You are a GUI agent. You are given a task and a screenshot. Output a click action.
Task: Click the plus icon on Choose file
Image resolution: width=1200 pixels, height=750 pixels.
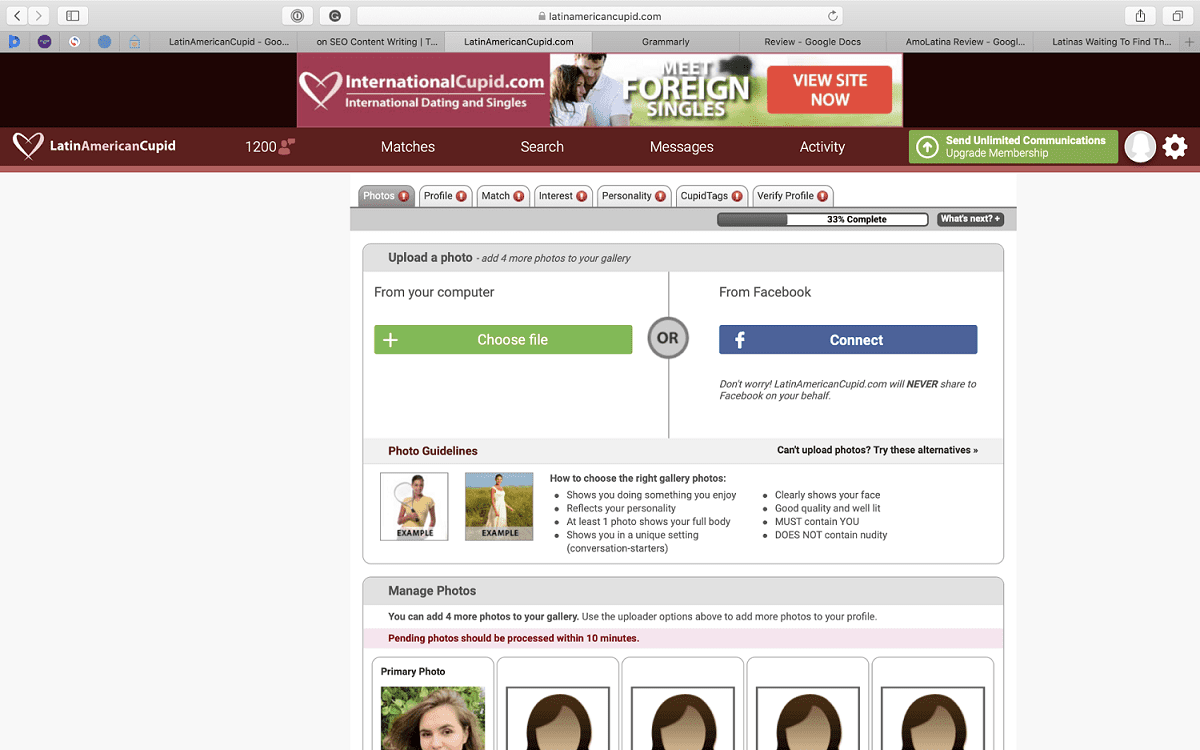pos(391,340)
